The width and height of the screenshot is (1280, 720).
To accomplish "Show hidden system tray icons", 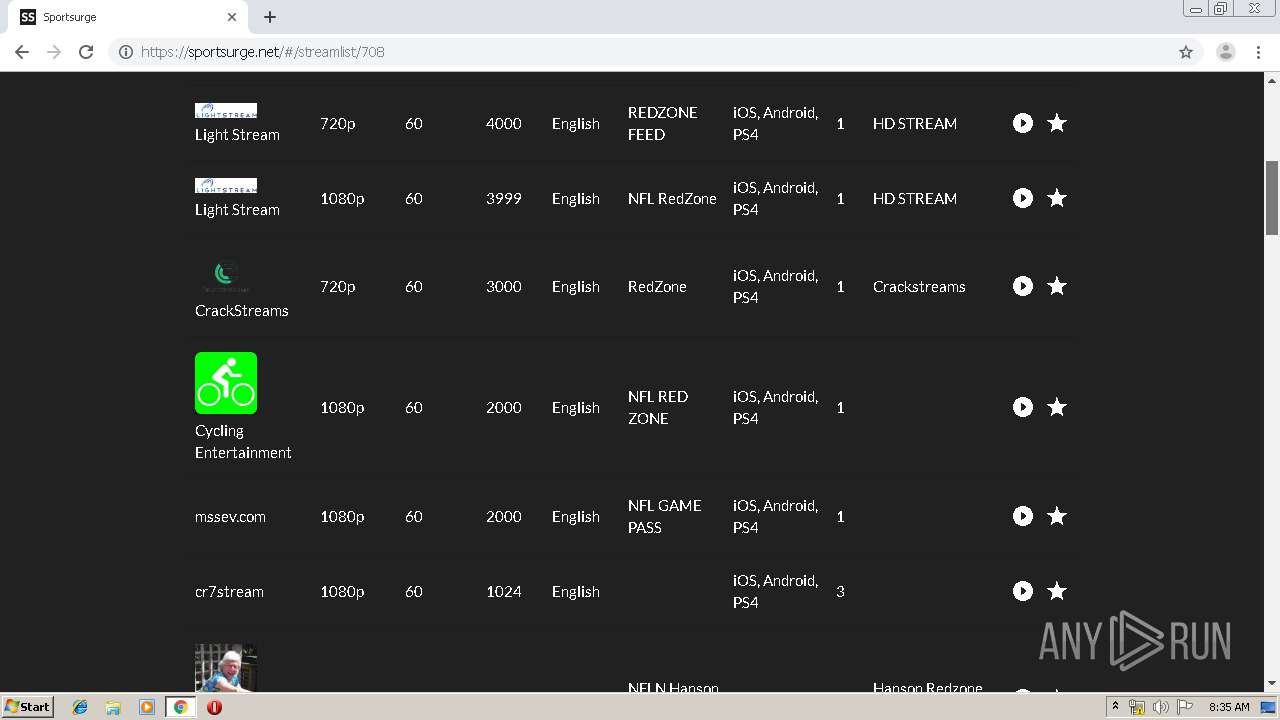I will coord(1115,707).
